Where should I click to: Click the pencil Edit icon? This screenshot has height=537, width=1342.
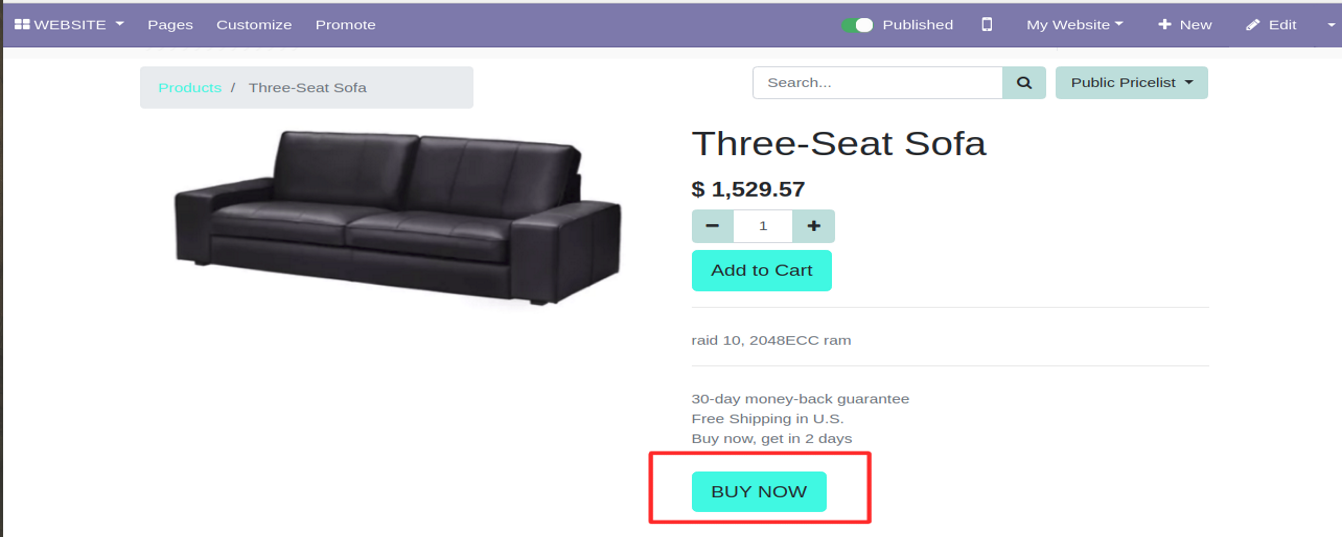tap(1253, 25)
